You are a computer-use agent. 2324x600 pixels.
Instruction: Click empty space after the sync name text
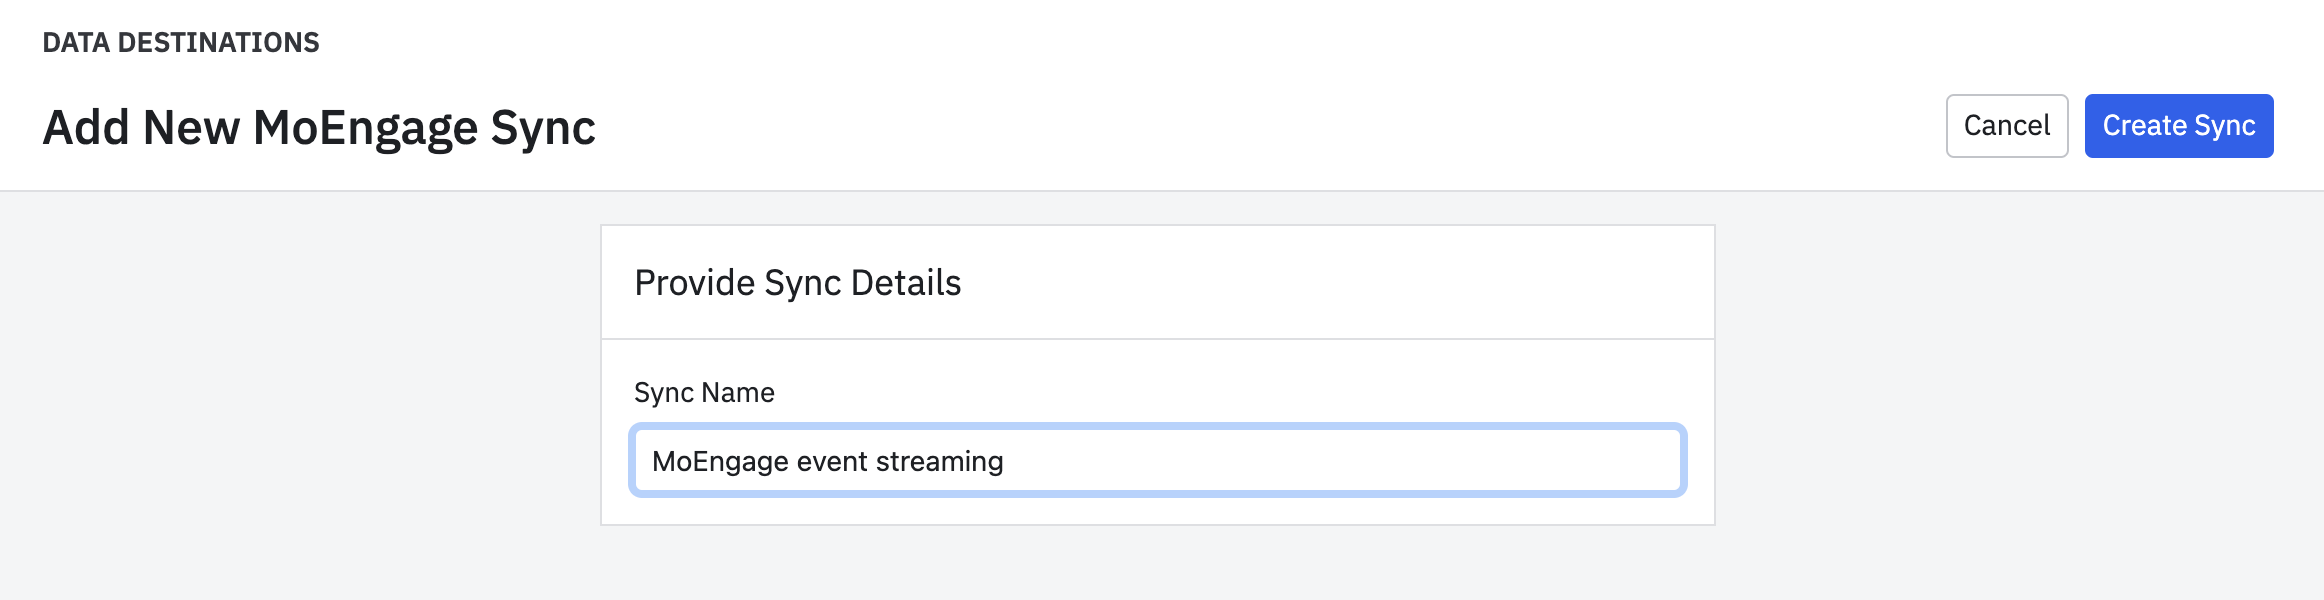point(1340,460)
